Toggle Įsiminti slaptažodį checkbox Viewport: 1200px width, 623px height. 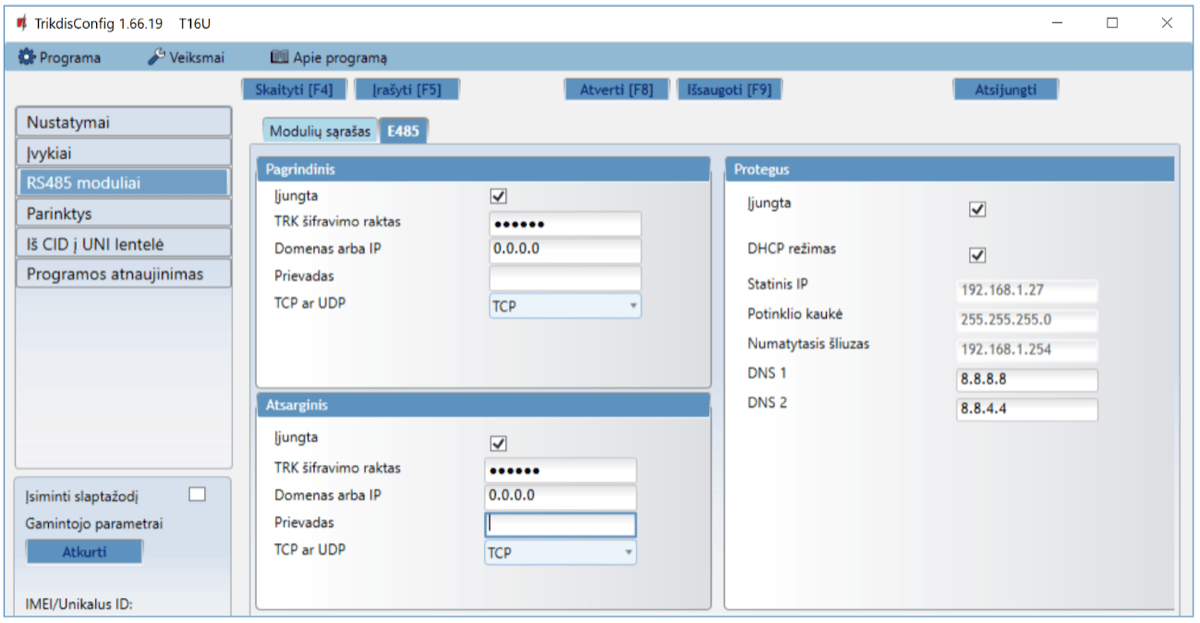point(197,493)
